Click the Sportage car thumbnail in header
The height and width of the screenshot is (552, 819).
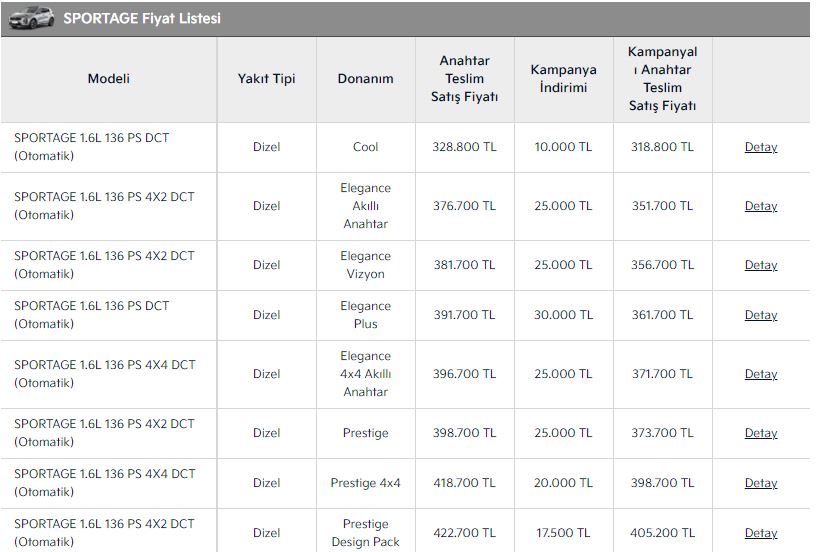pyautogui.click(x=31, y=18)
